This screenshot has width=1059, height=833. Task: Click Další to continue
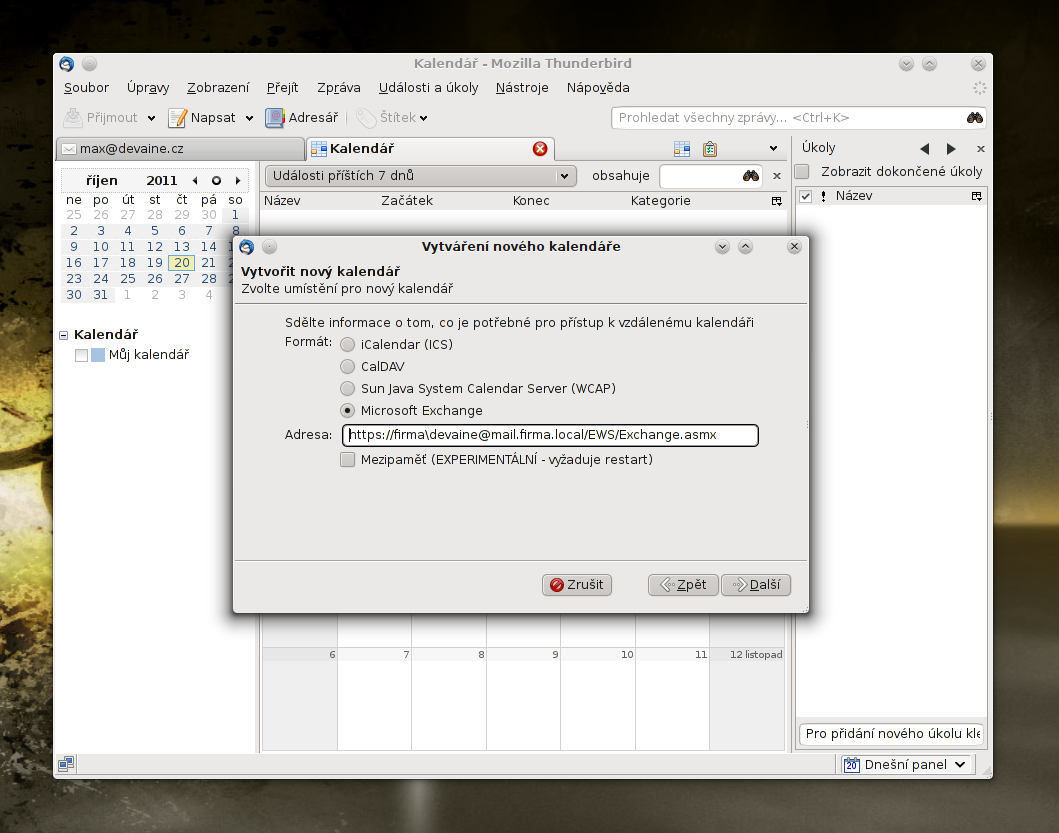(756, 585)
